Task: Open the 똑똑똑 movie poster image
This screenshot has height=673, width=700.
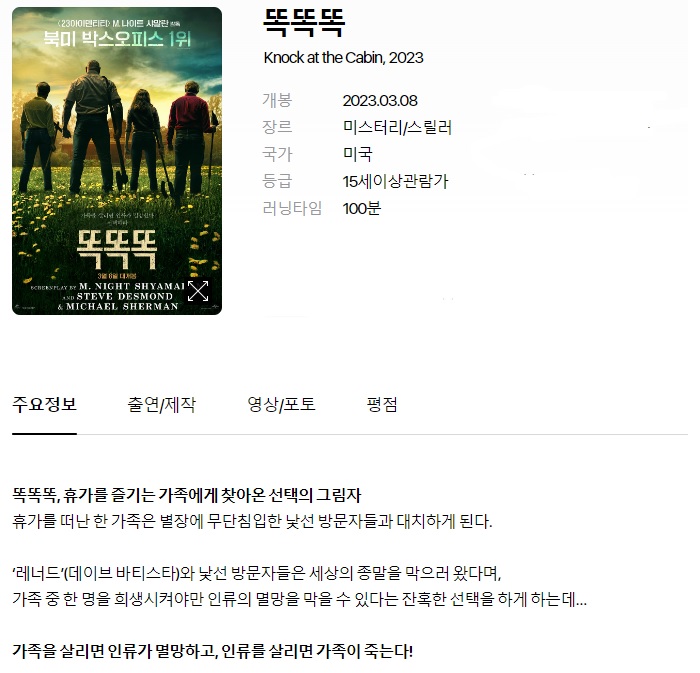Action: 117,161
